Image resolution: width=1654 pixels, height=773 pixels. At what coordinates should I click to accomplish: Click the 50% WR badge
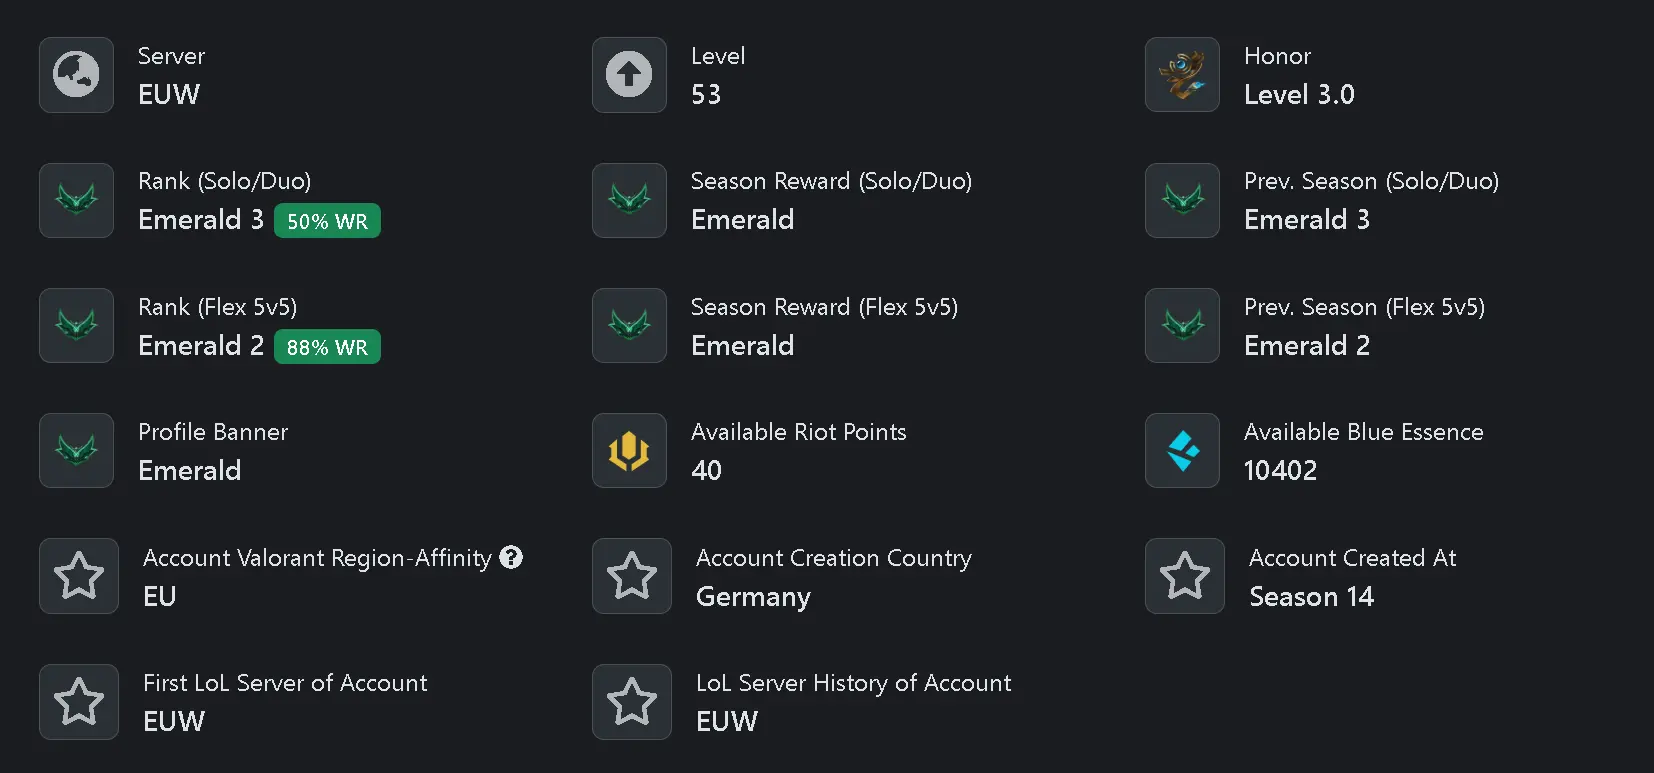[327, 221]
